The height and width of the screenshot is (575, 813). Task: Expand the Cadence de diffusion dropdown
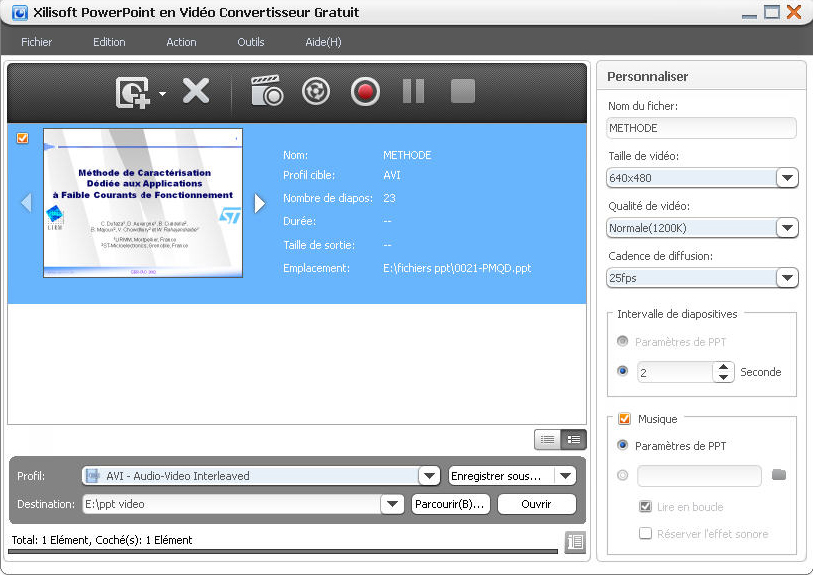787,278
